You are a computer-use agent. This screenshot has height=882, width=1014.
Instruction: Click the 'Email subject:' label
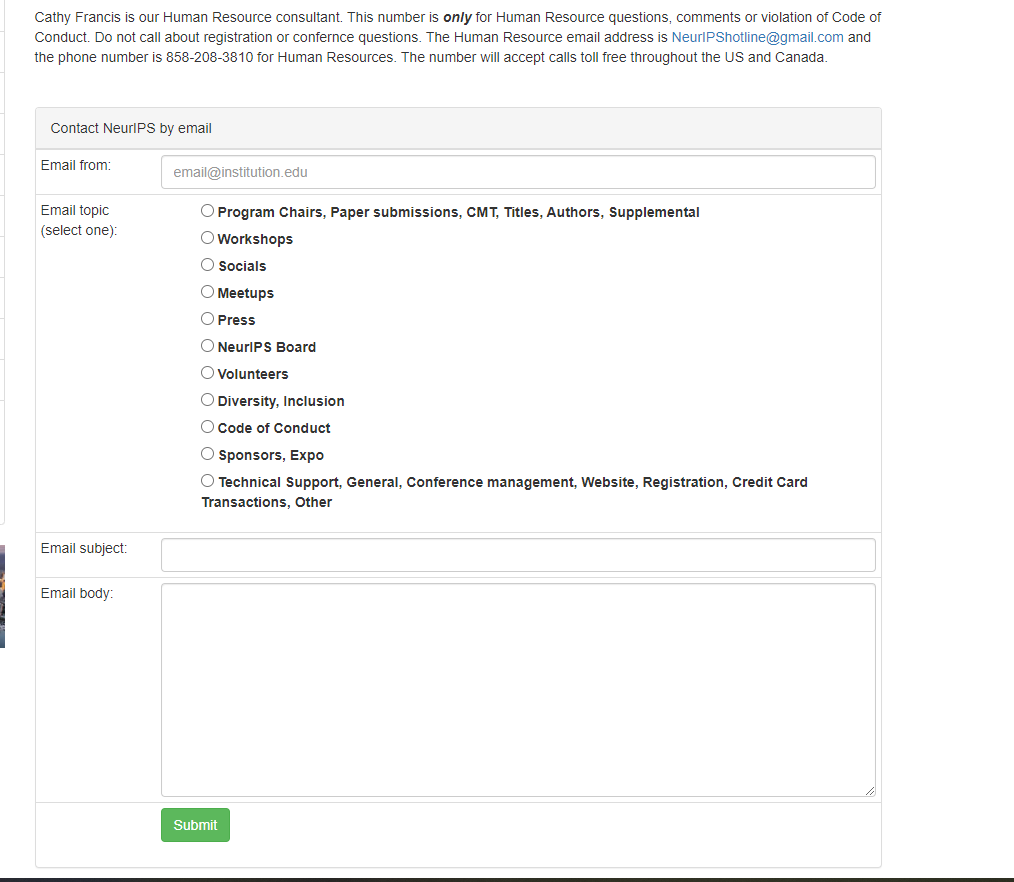click(x=84, y=548)
